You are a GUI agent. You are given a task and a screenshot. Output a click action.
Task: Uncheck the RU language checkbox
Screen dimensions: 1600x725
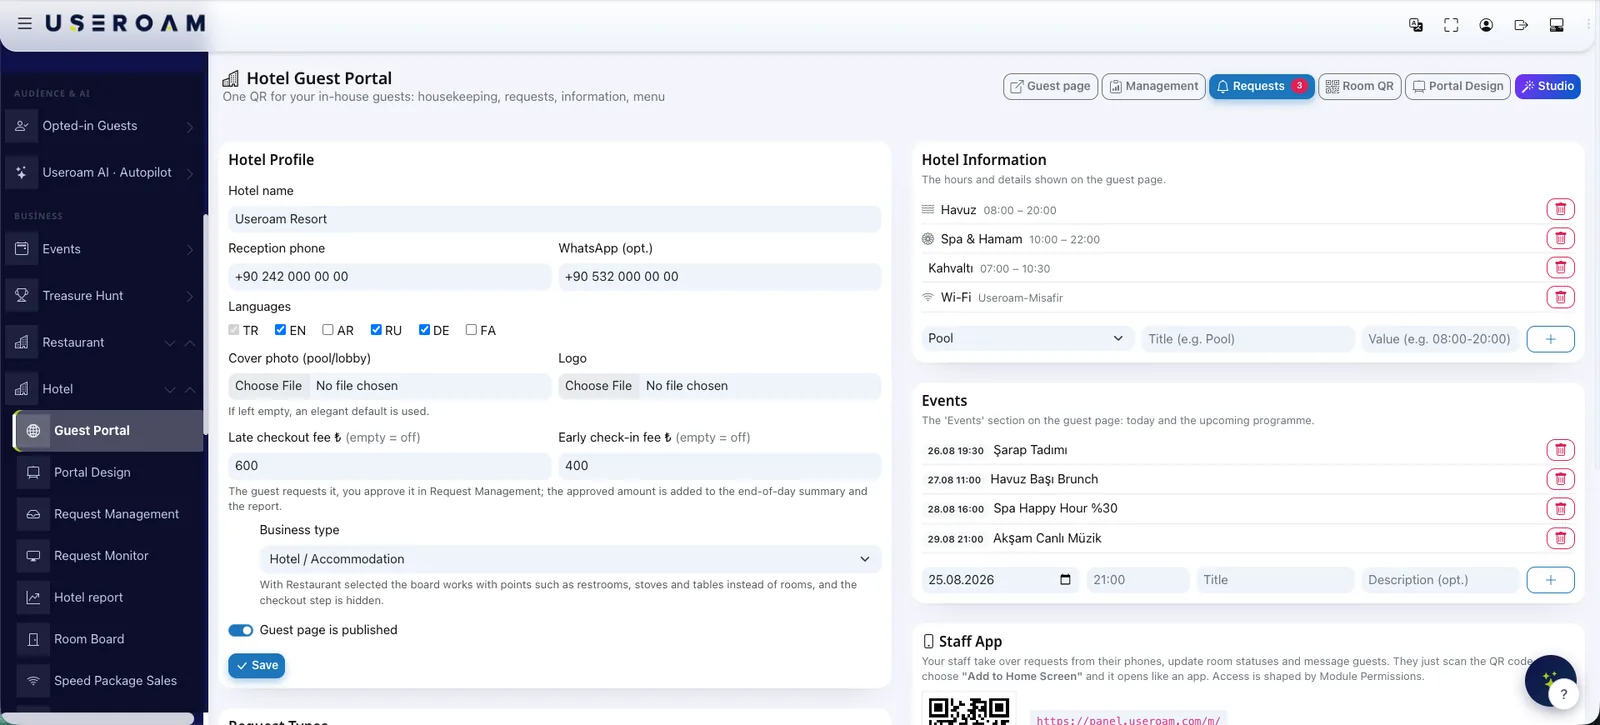tap(376, 330)
